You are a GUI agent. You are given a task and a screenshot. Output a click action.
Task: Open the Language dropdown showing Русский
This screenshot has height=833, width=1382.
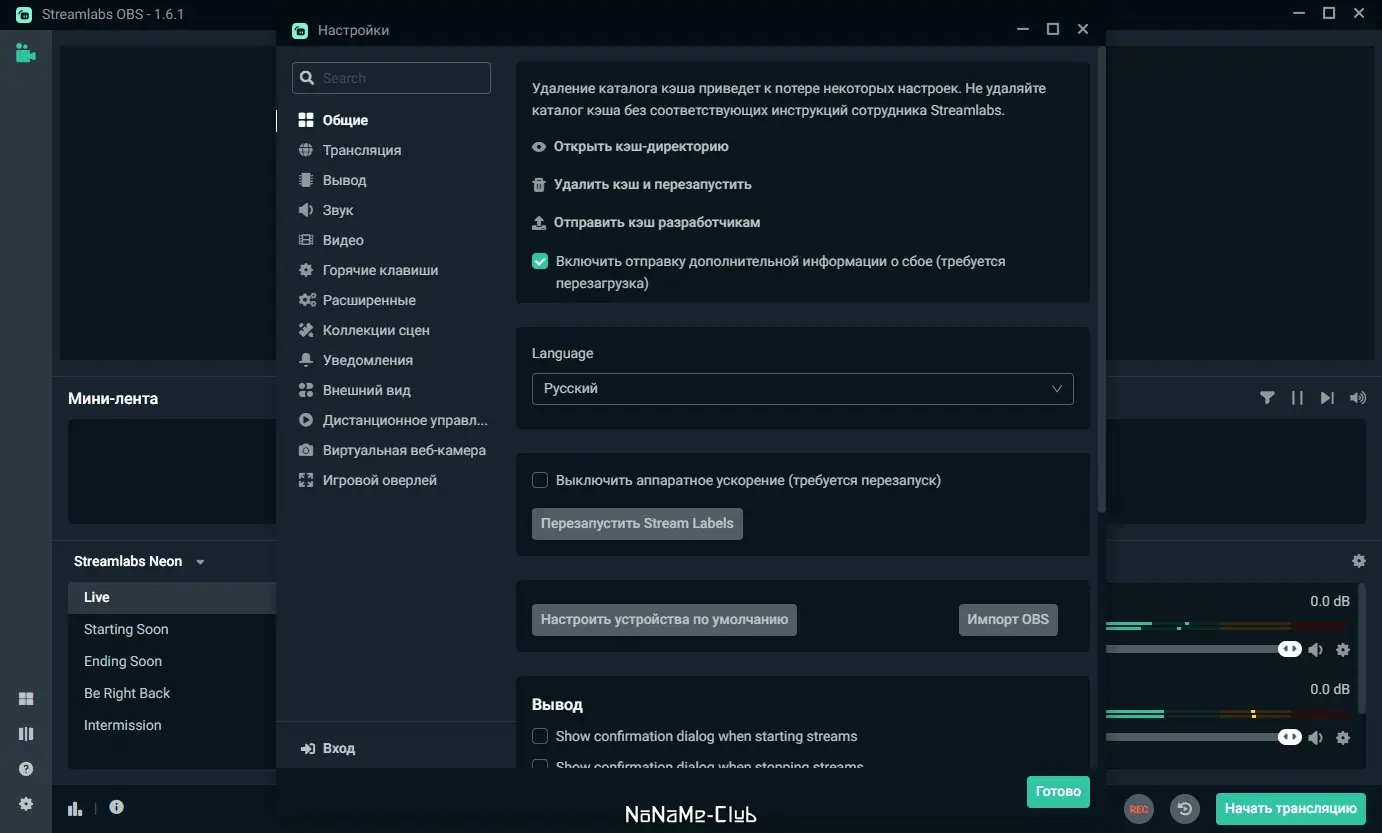(x=802, y=389)
